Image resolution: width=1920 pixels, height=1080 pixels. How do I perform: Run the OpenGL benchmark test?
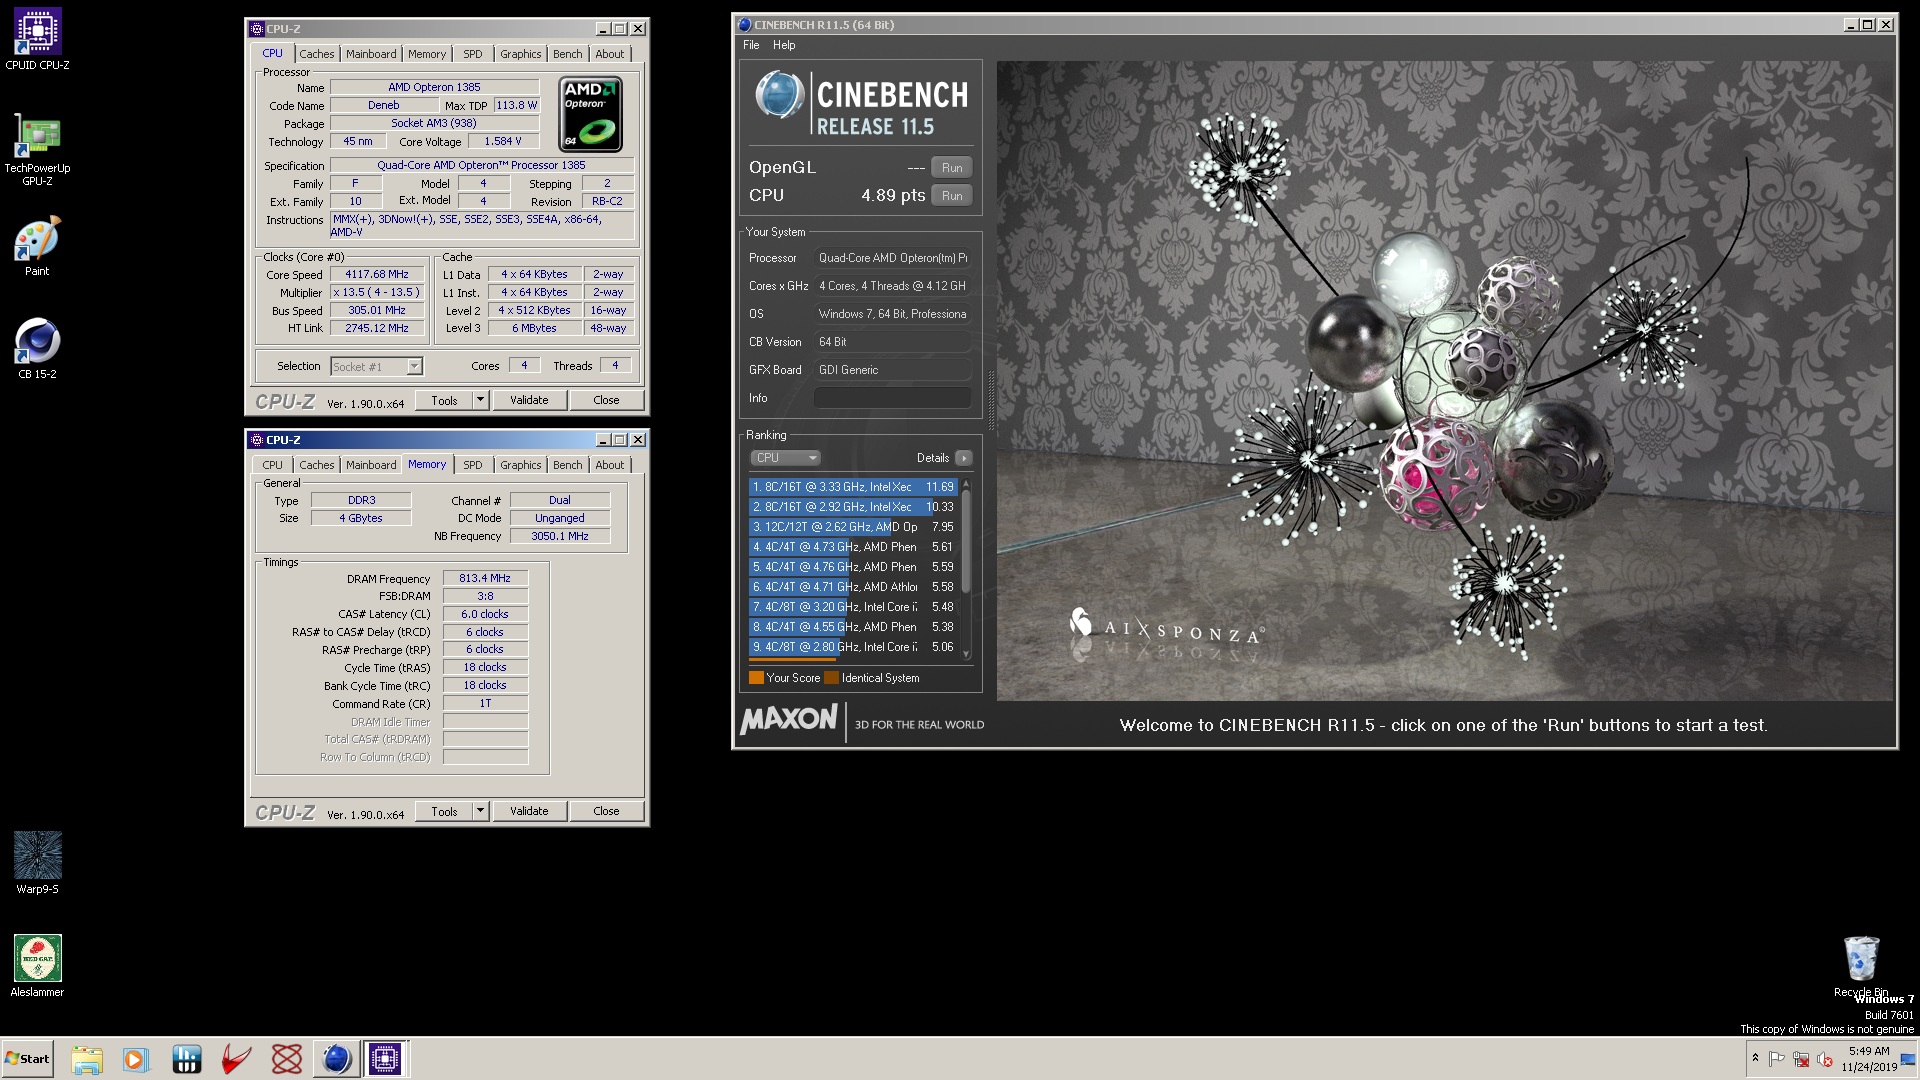952,168
